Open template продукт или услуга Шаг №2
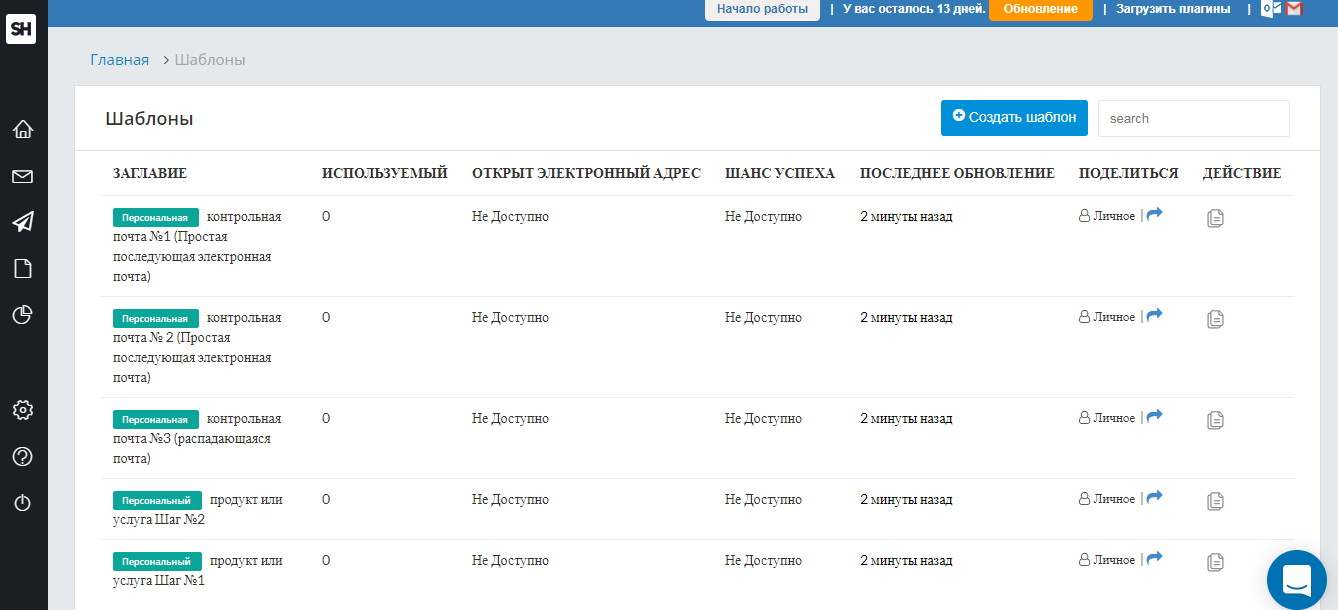1338x610 pixels. coord(198,509)
